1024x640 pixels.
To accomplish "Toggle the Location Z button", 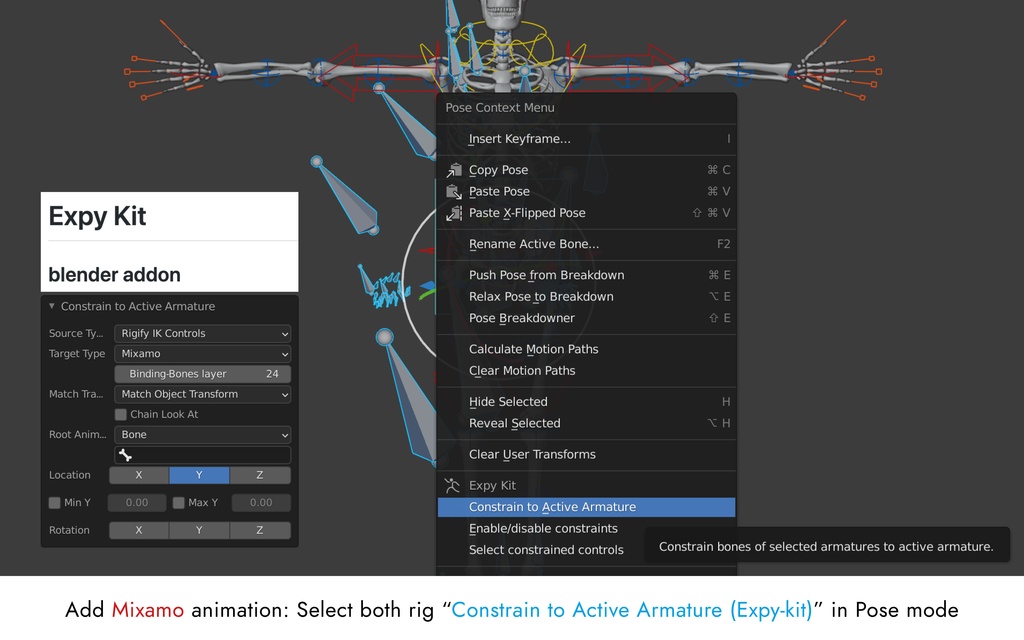I will pos(260,475).
